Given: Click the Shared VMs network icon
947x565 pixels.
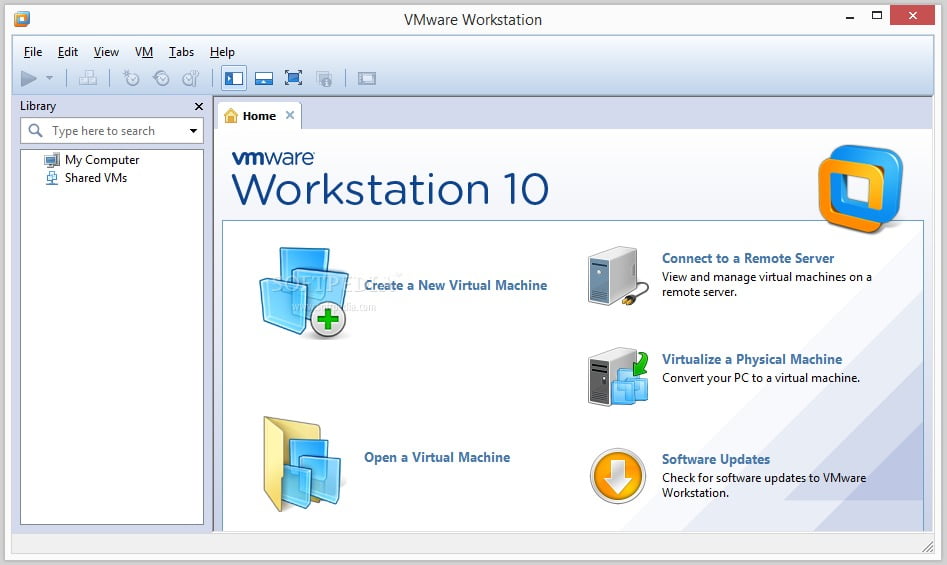Looking at the screenshot, I should coord(52,178).
